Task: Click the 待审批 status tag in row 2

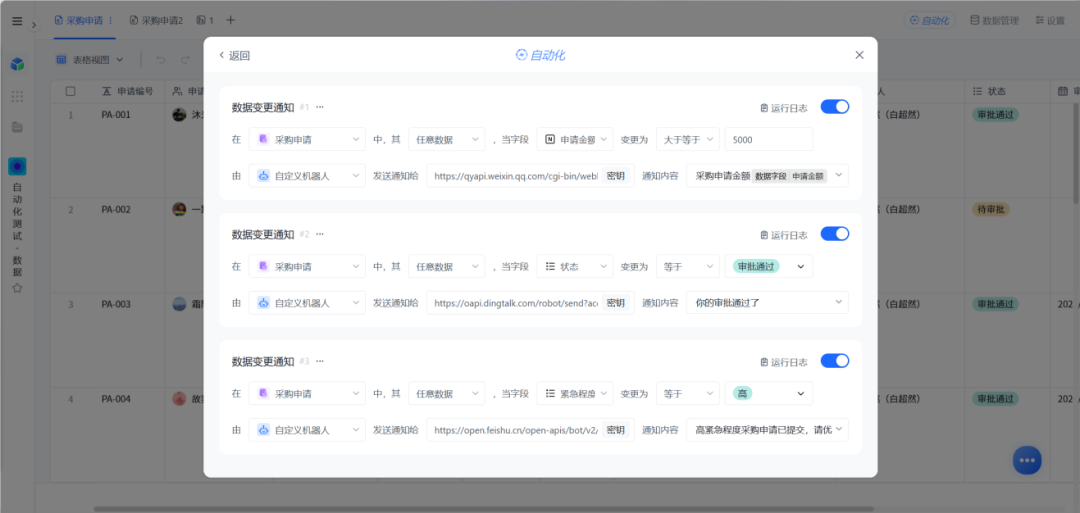Action: coord(990,209)
